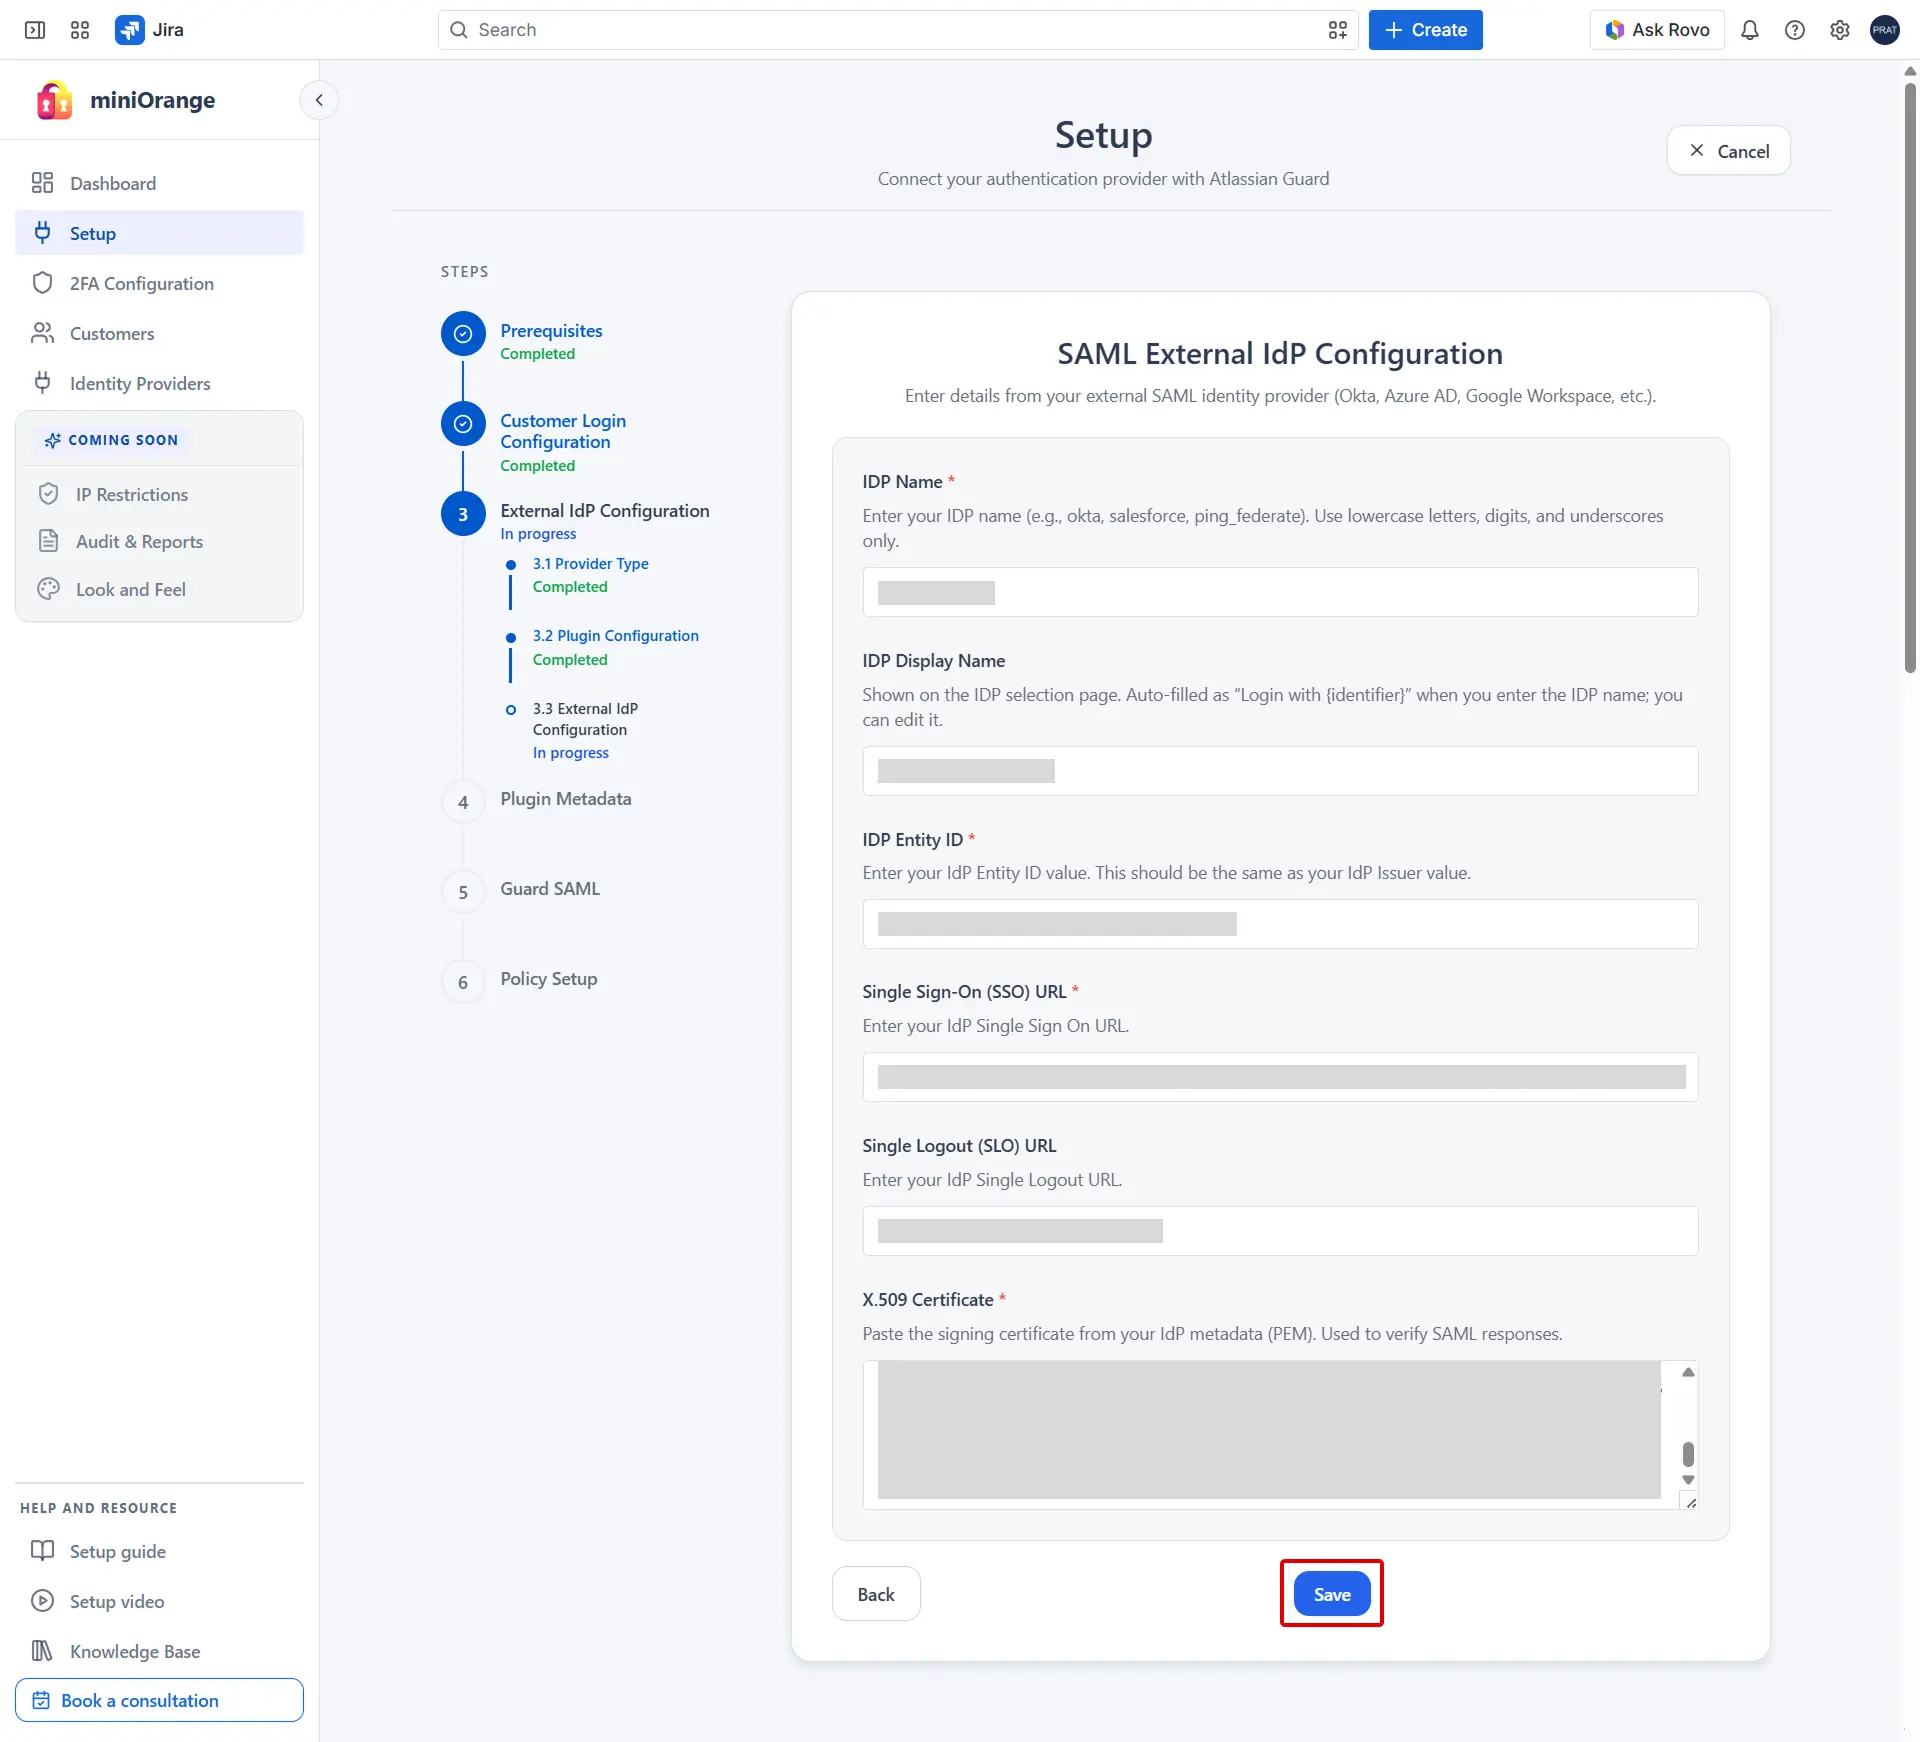This screenshot has height=1742, width=1920.
Task: Click the 2FA Configuration shield icon
Action: 42,283
